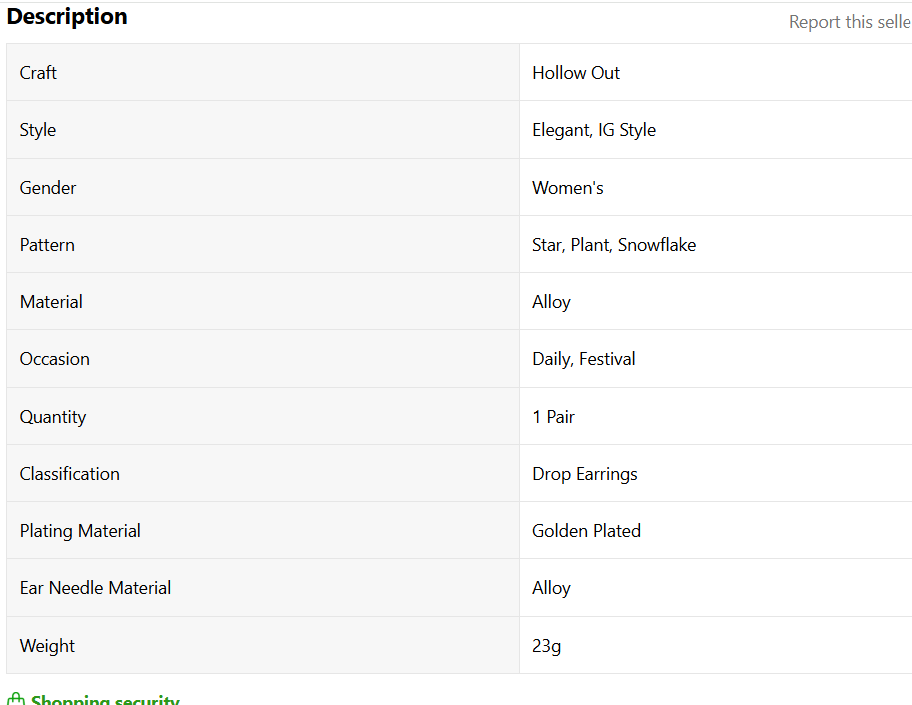Select the Pattern attribute label

tap(47, 245)
